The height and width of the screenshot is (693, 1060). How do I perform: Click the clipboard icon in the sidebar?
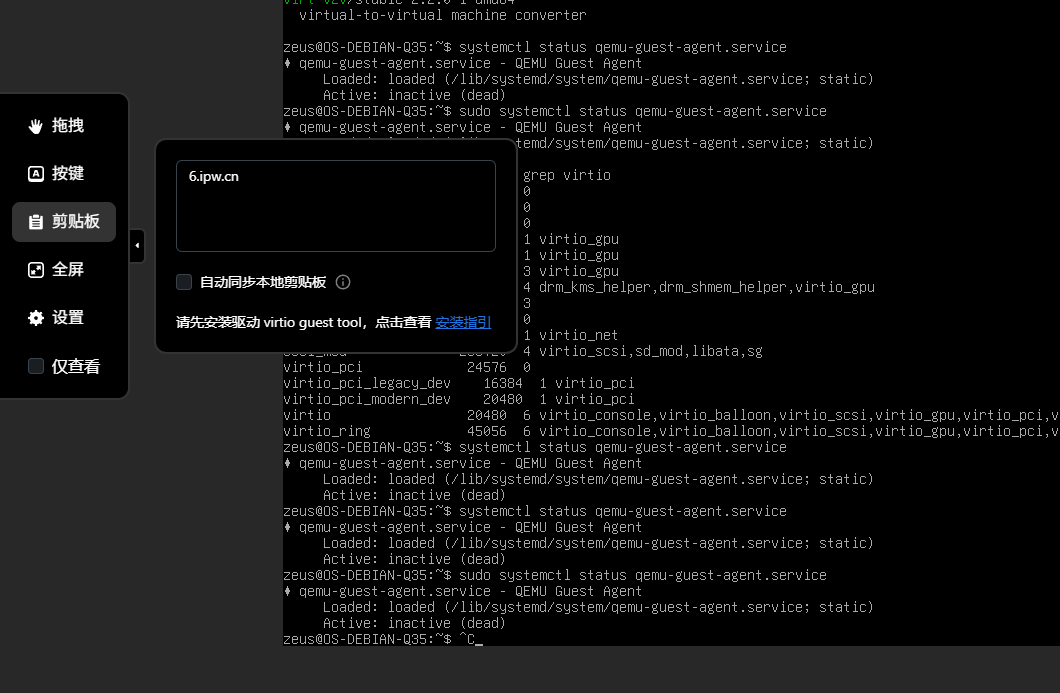click(x=36, y=222)
